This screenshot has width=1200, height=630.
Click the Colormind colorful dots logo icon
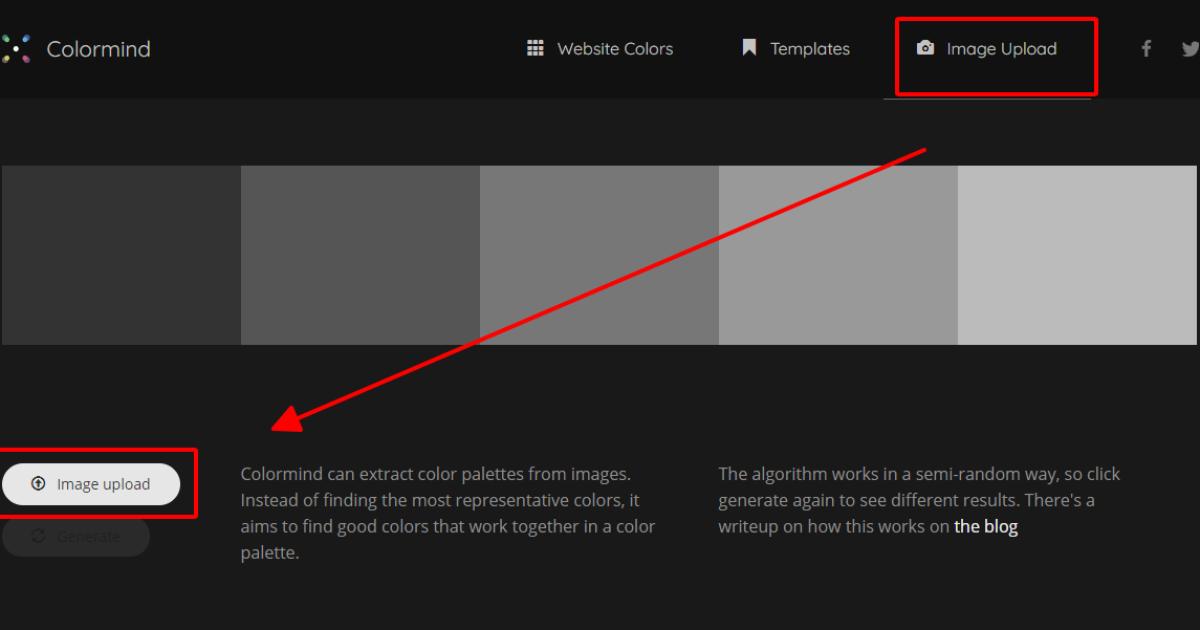point(17,48)
